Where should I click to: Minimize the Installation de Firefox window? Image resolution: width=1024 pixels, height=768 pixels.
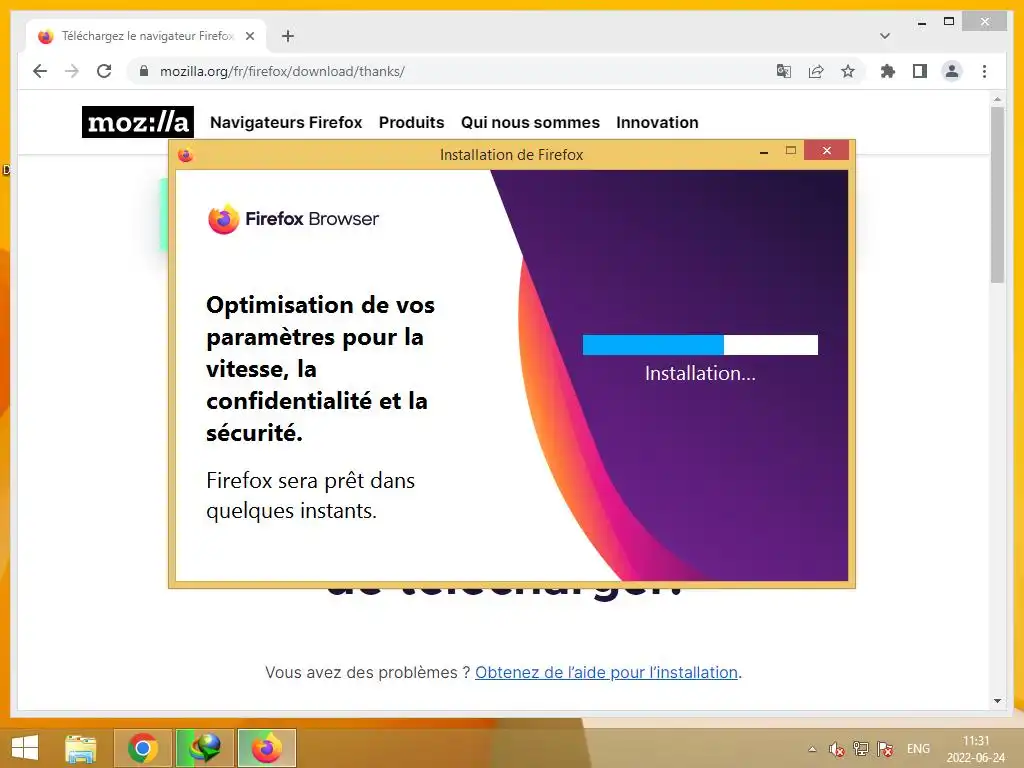click(x=764, y=152)
